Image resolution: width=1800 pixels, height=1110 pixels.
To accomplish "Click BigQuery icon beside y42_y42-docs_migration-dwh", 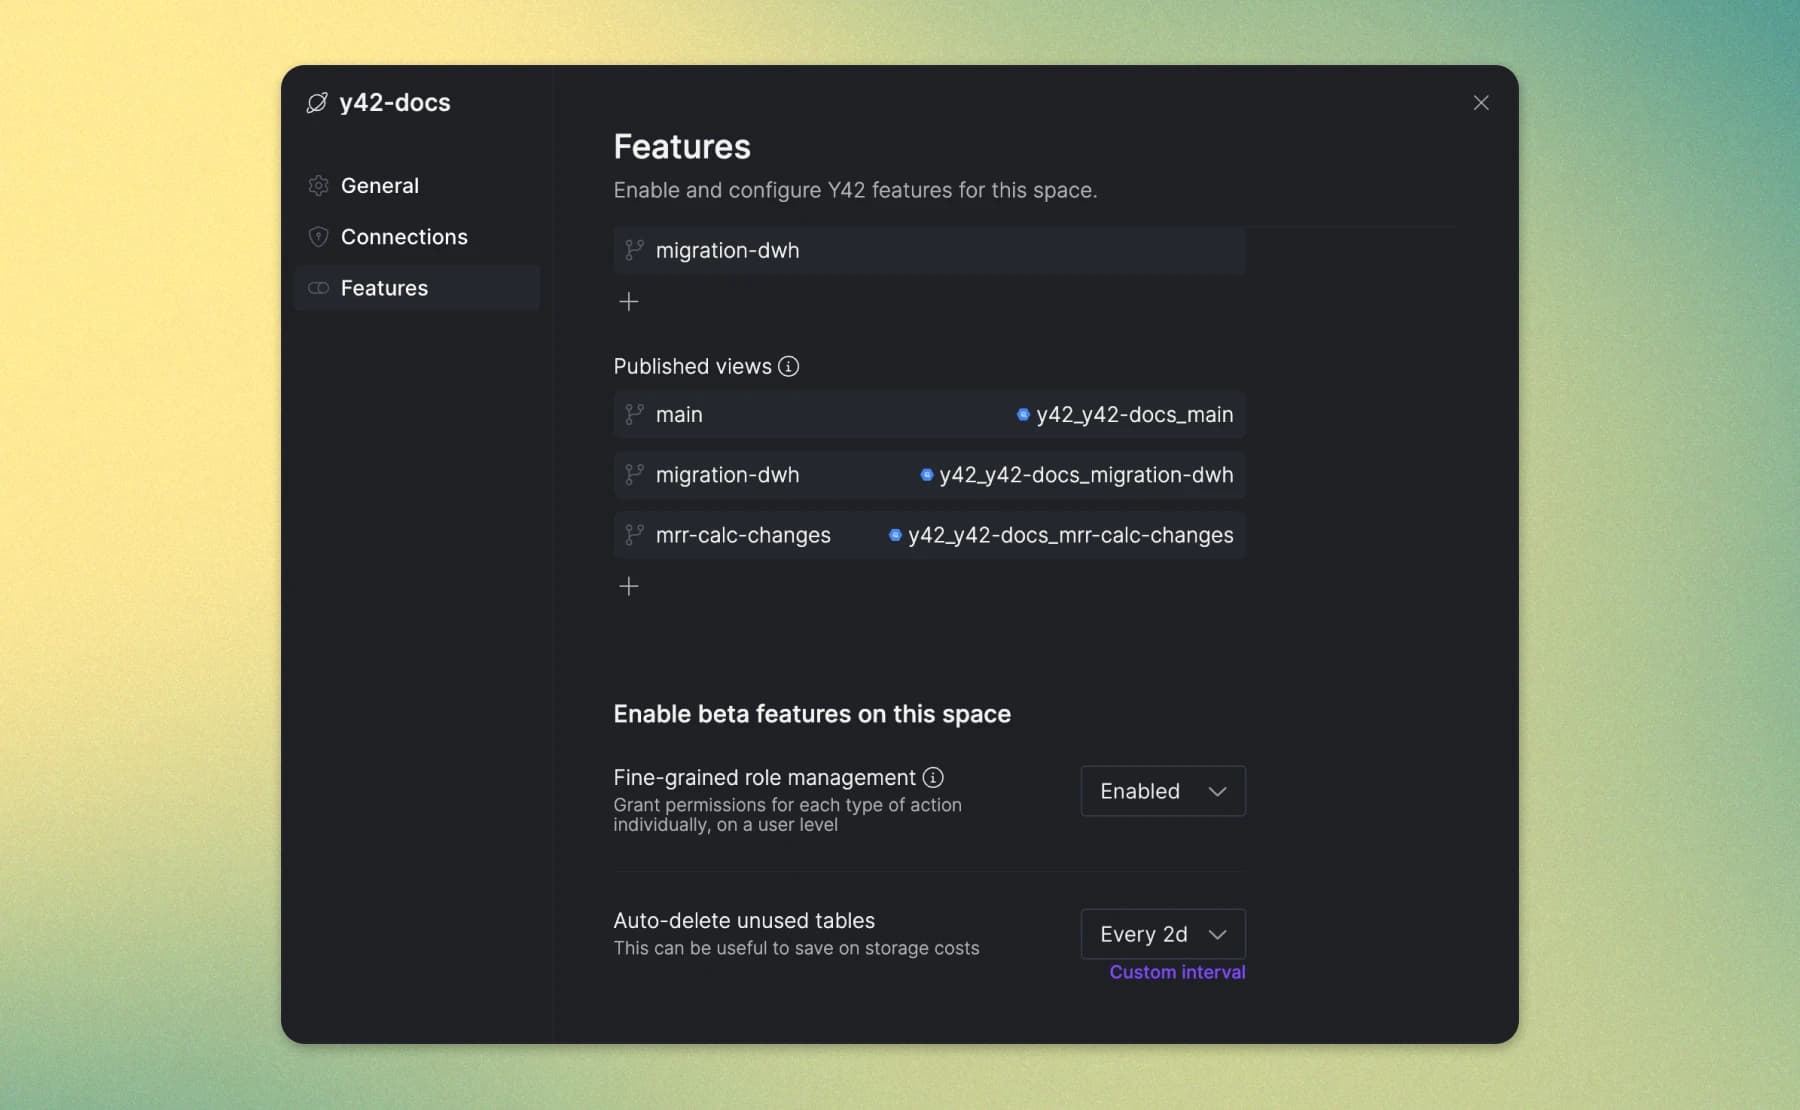I will click(926, 475).
